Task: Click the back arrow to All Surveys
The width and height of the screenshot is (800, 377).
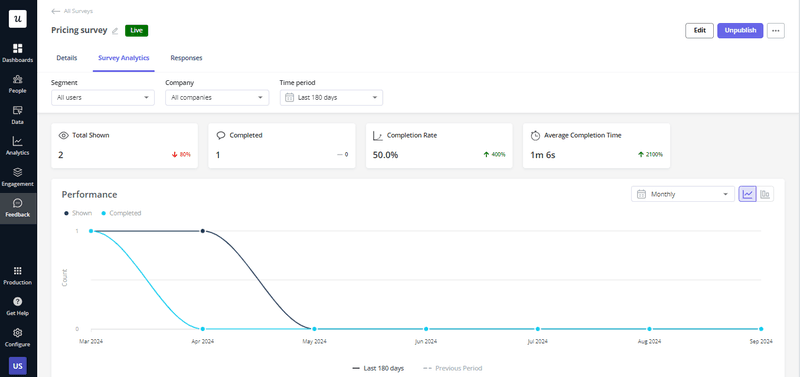Action: pyautogui.click(x=56, y=11)
